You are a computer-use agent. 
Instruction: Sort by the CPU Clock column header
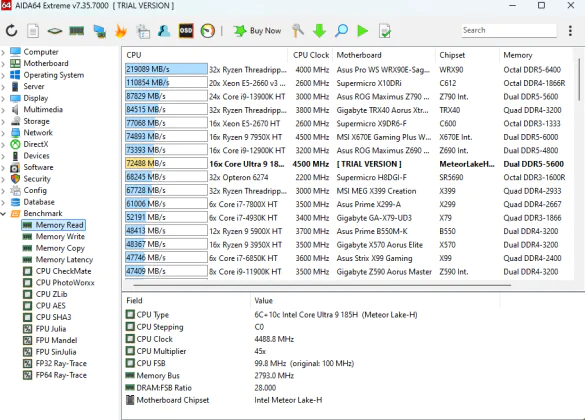311,55
